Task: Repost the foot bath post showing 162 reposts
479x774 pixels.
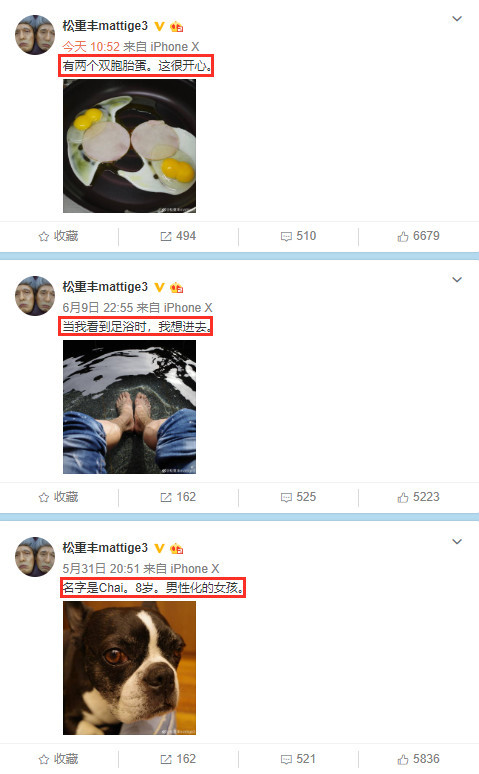Action: pyautogui.click(x=178, y=497)
